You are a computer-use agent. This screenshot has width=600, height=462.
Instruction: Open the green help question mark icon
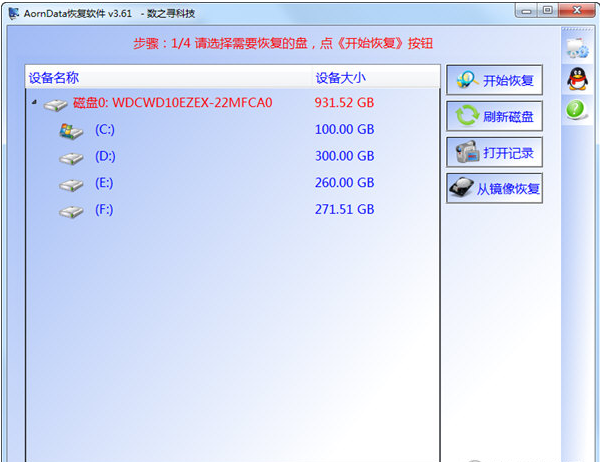[576, 110]
